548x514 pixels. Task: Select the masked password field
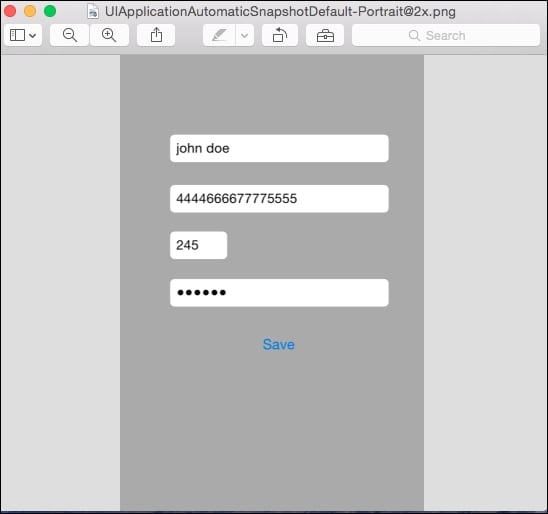279,293
